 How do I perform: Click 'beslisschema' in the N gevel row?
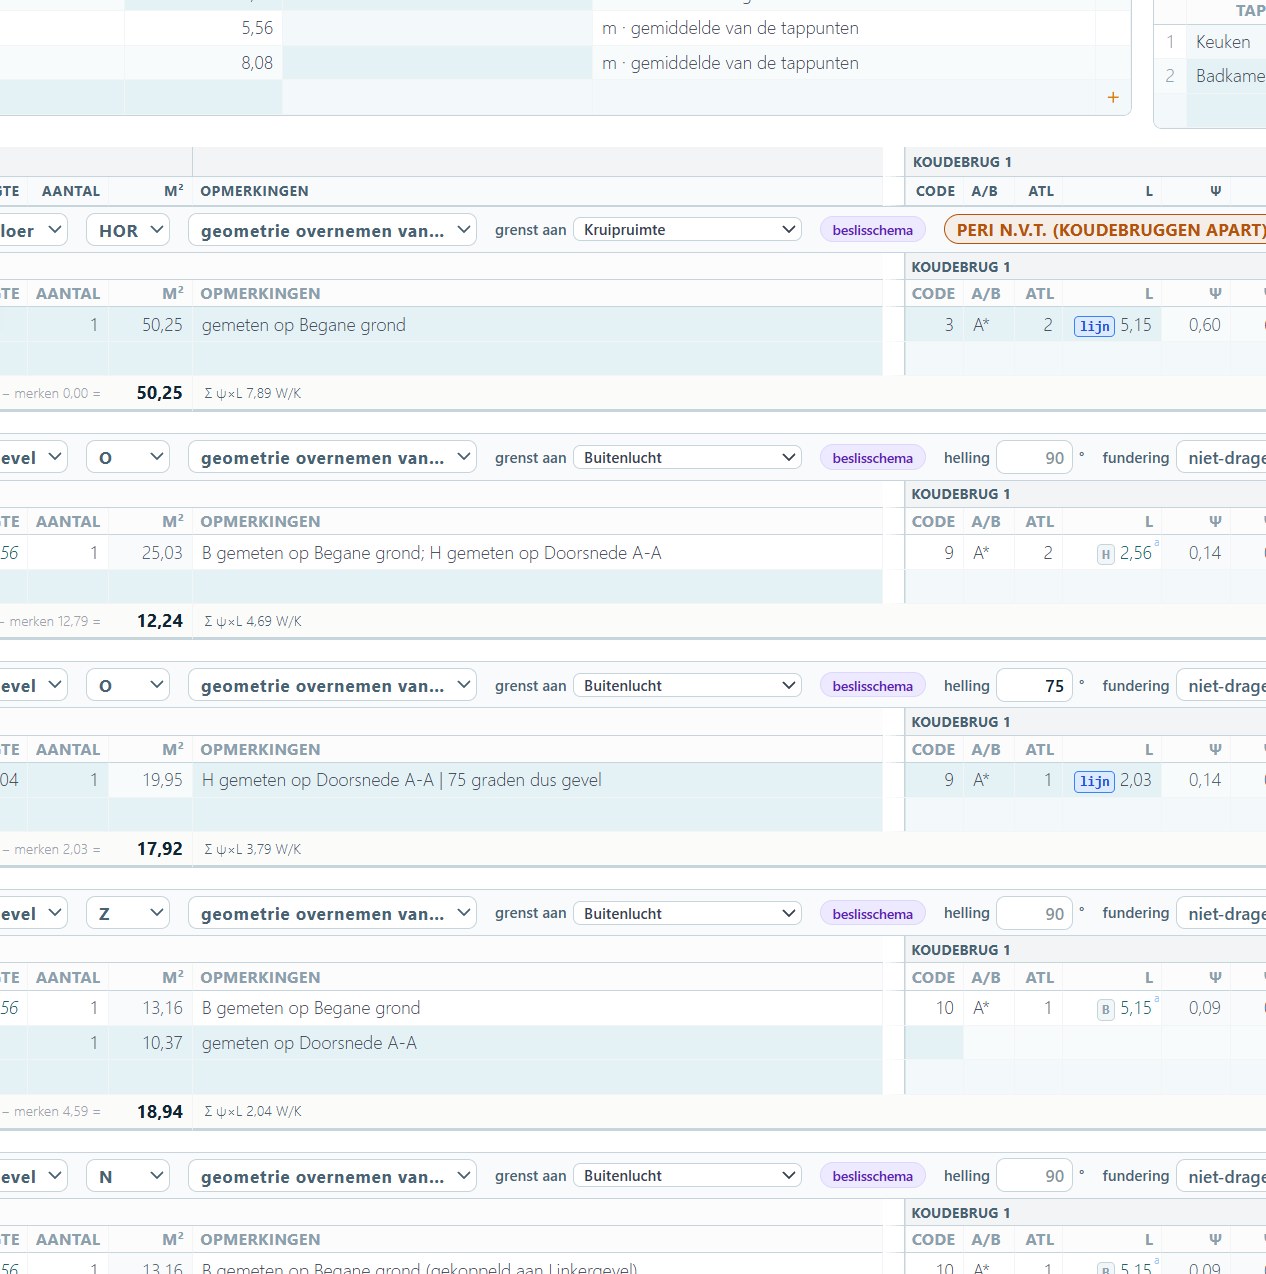point(872,1176)
